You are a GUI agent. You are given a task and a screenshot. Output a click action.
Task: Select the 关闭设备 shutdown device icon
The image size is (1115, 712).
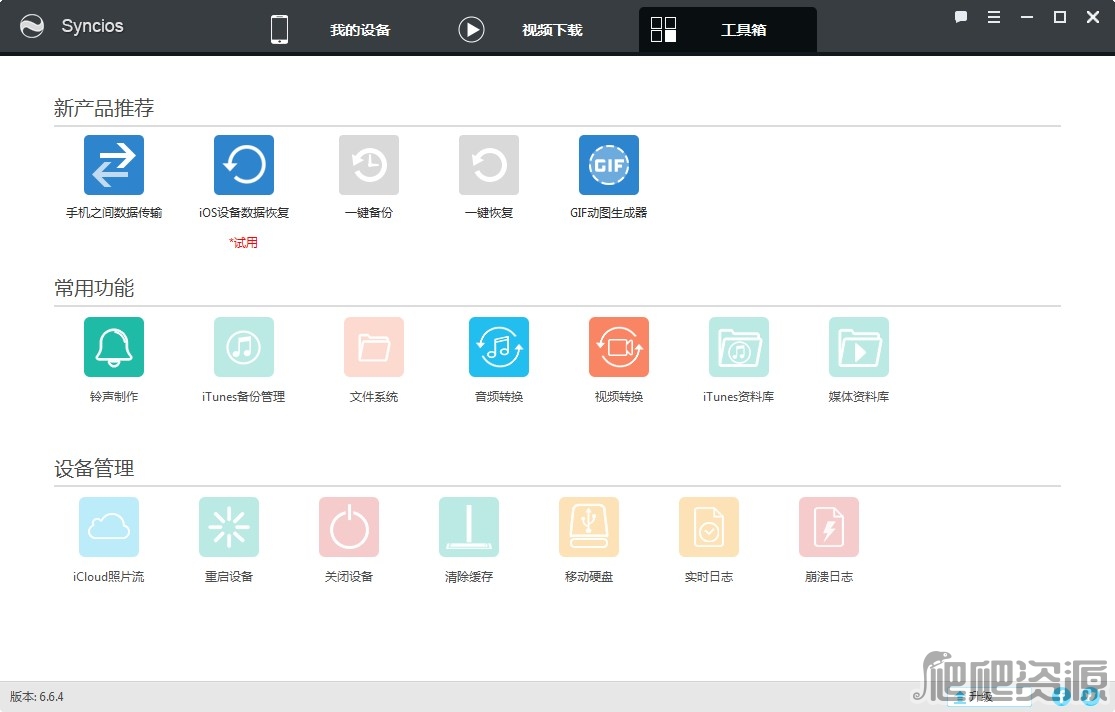(349, 527)
